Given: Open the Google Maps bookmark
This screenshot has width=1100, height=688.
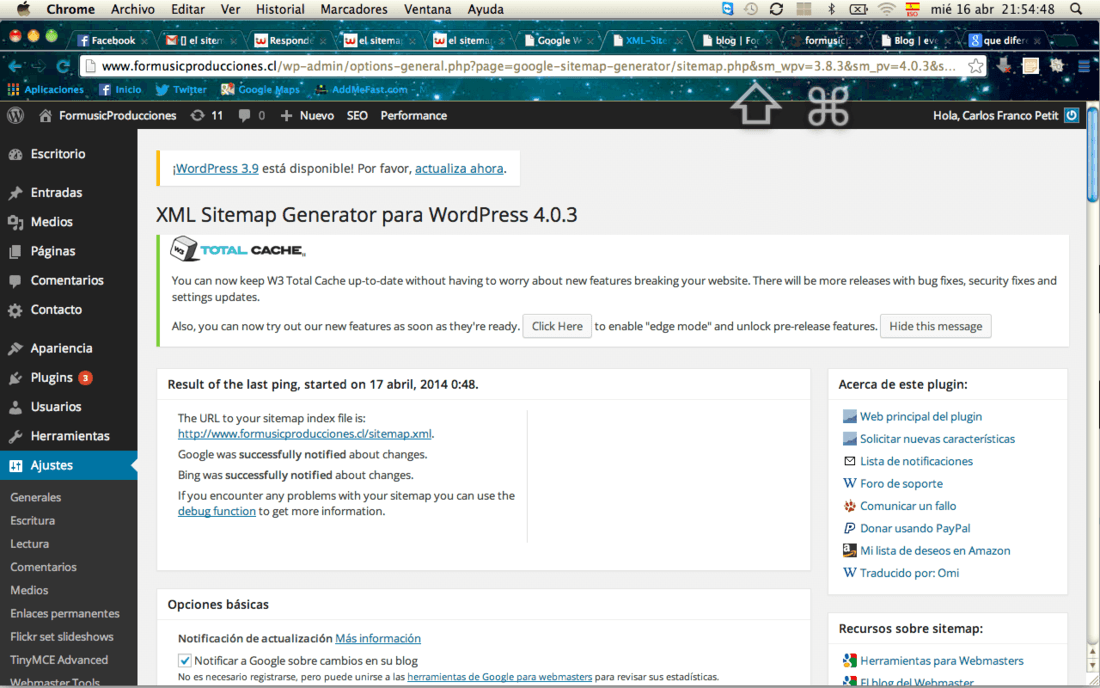Looking at the screenshot, I should pyautogui.click(x=260, y=90).
